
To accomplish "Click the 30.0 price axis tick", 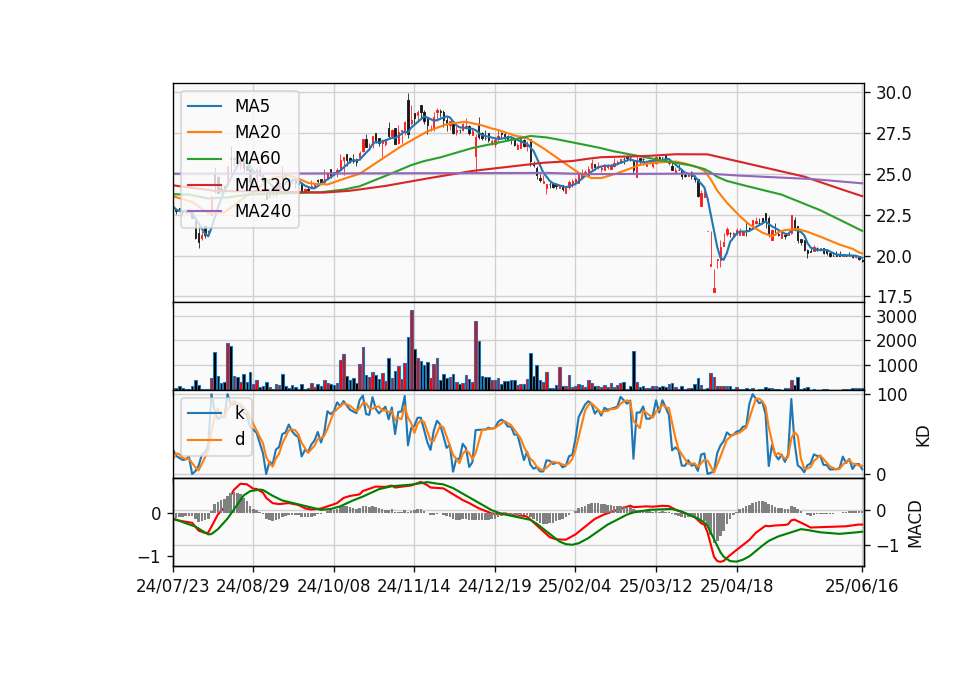I will (894, 93).
